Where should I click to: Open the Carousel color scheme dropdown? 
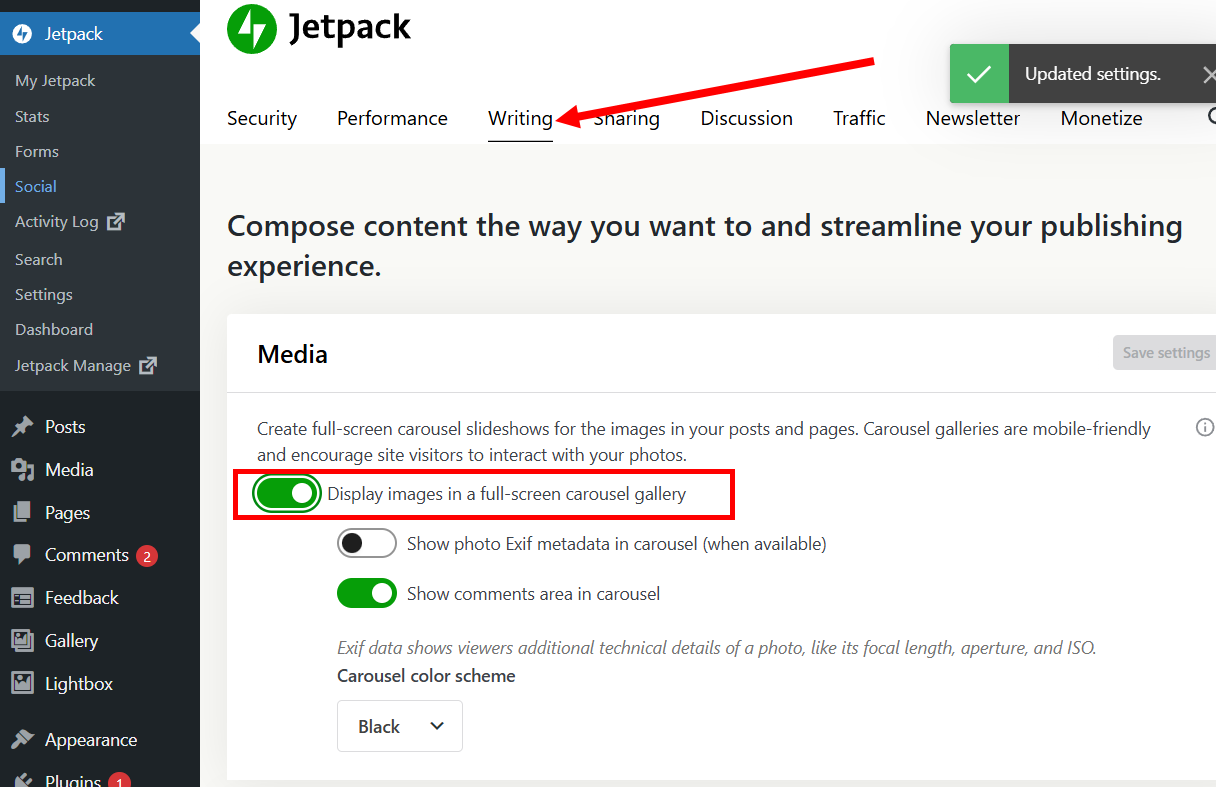pos(400,726)
